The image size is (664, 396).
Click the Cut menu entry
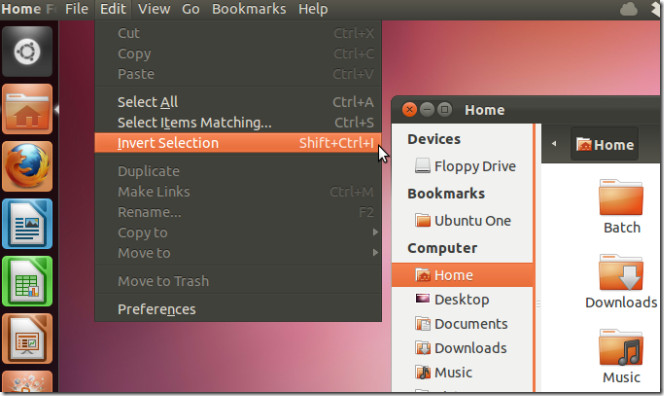coord(238,33)
